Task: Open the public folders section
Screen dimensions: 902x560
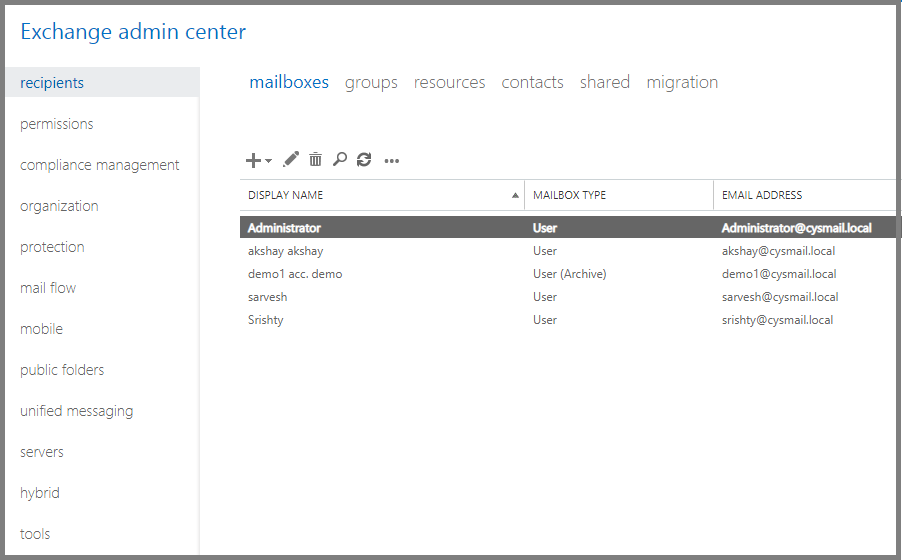Action: pyautogui.click(x=62, y=369)
